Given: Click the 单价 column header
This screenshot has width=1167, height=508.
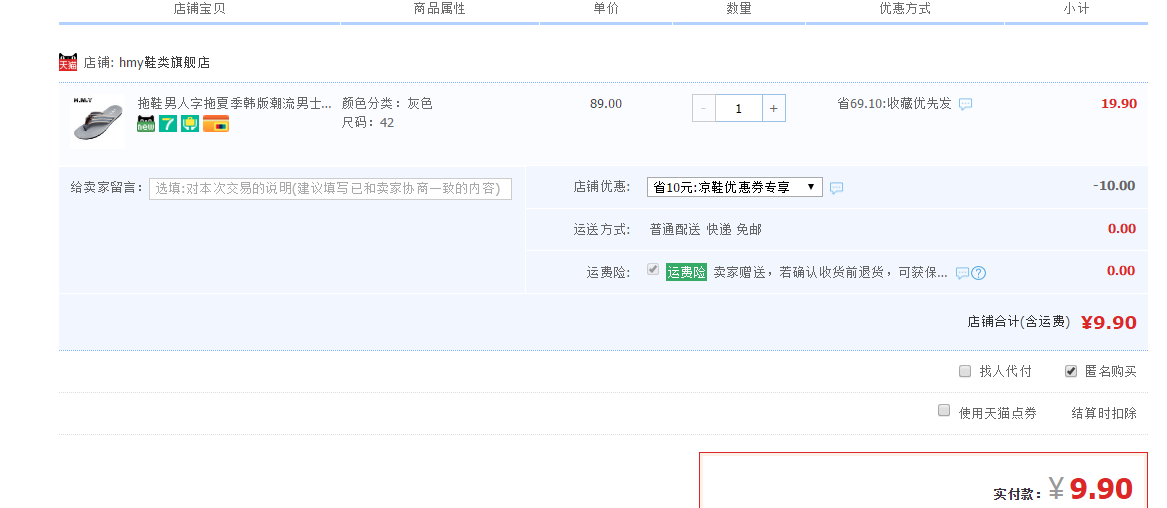Looking at the screenshot, I should coord(606,9).
